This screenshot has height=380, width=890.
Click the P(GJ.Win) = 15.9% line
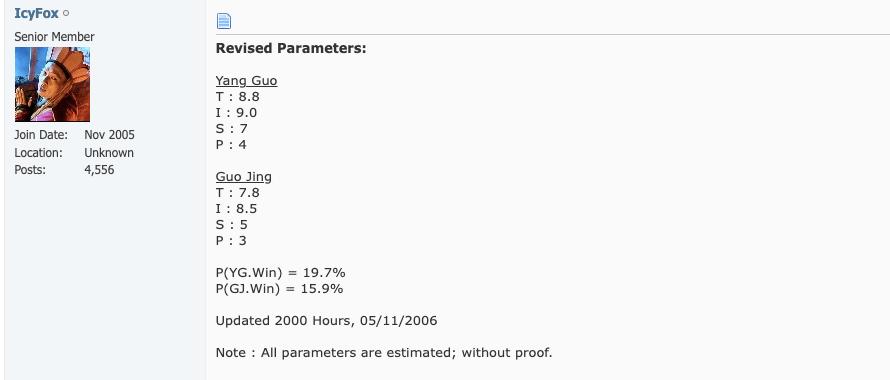(x=279, y=289)
